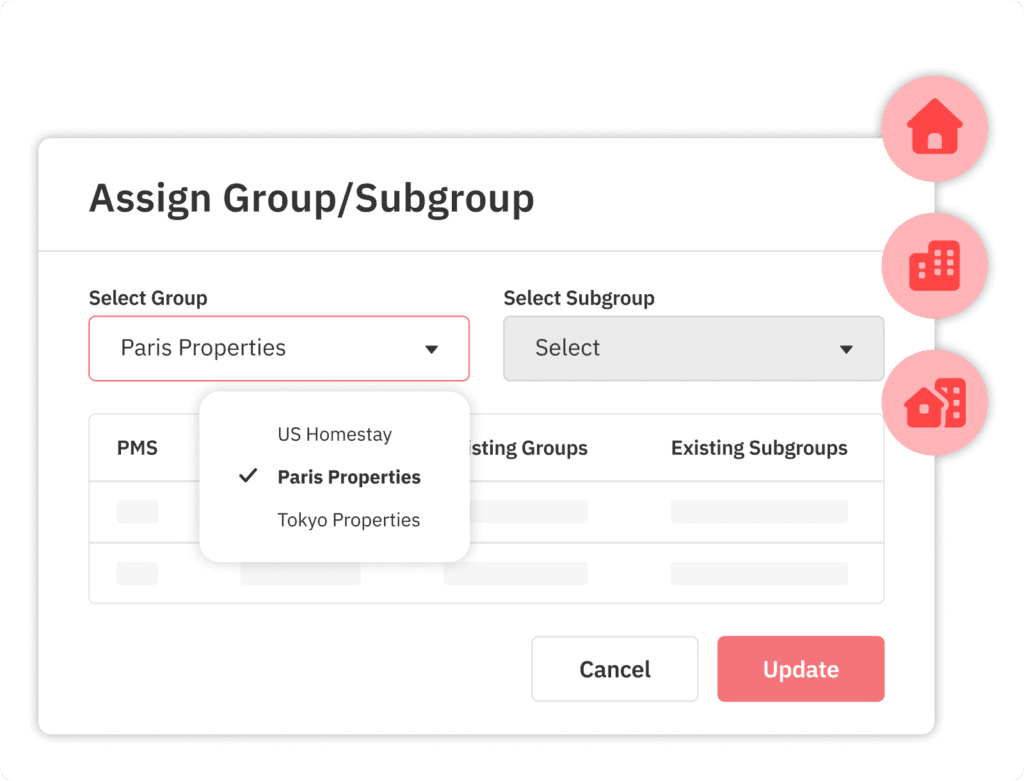This screenshot has height=781, width=1024.
Task: Click the PMS column header
Action: (137, 447)
